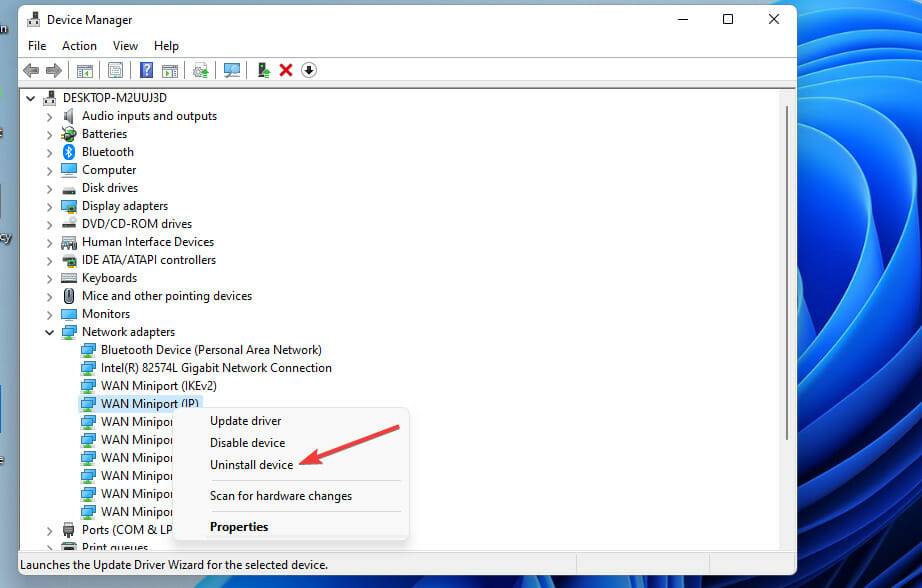The height and width of the screenshot is (588, 922).
Task: Expand the Computer node
Action: 49,171
